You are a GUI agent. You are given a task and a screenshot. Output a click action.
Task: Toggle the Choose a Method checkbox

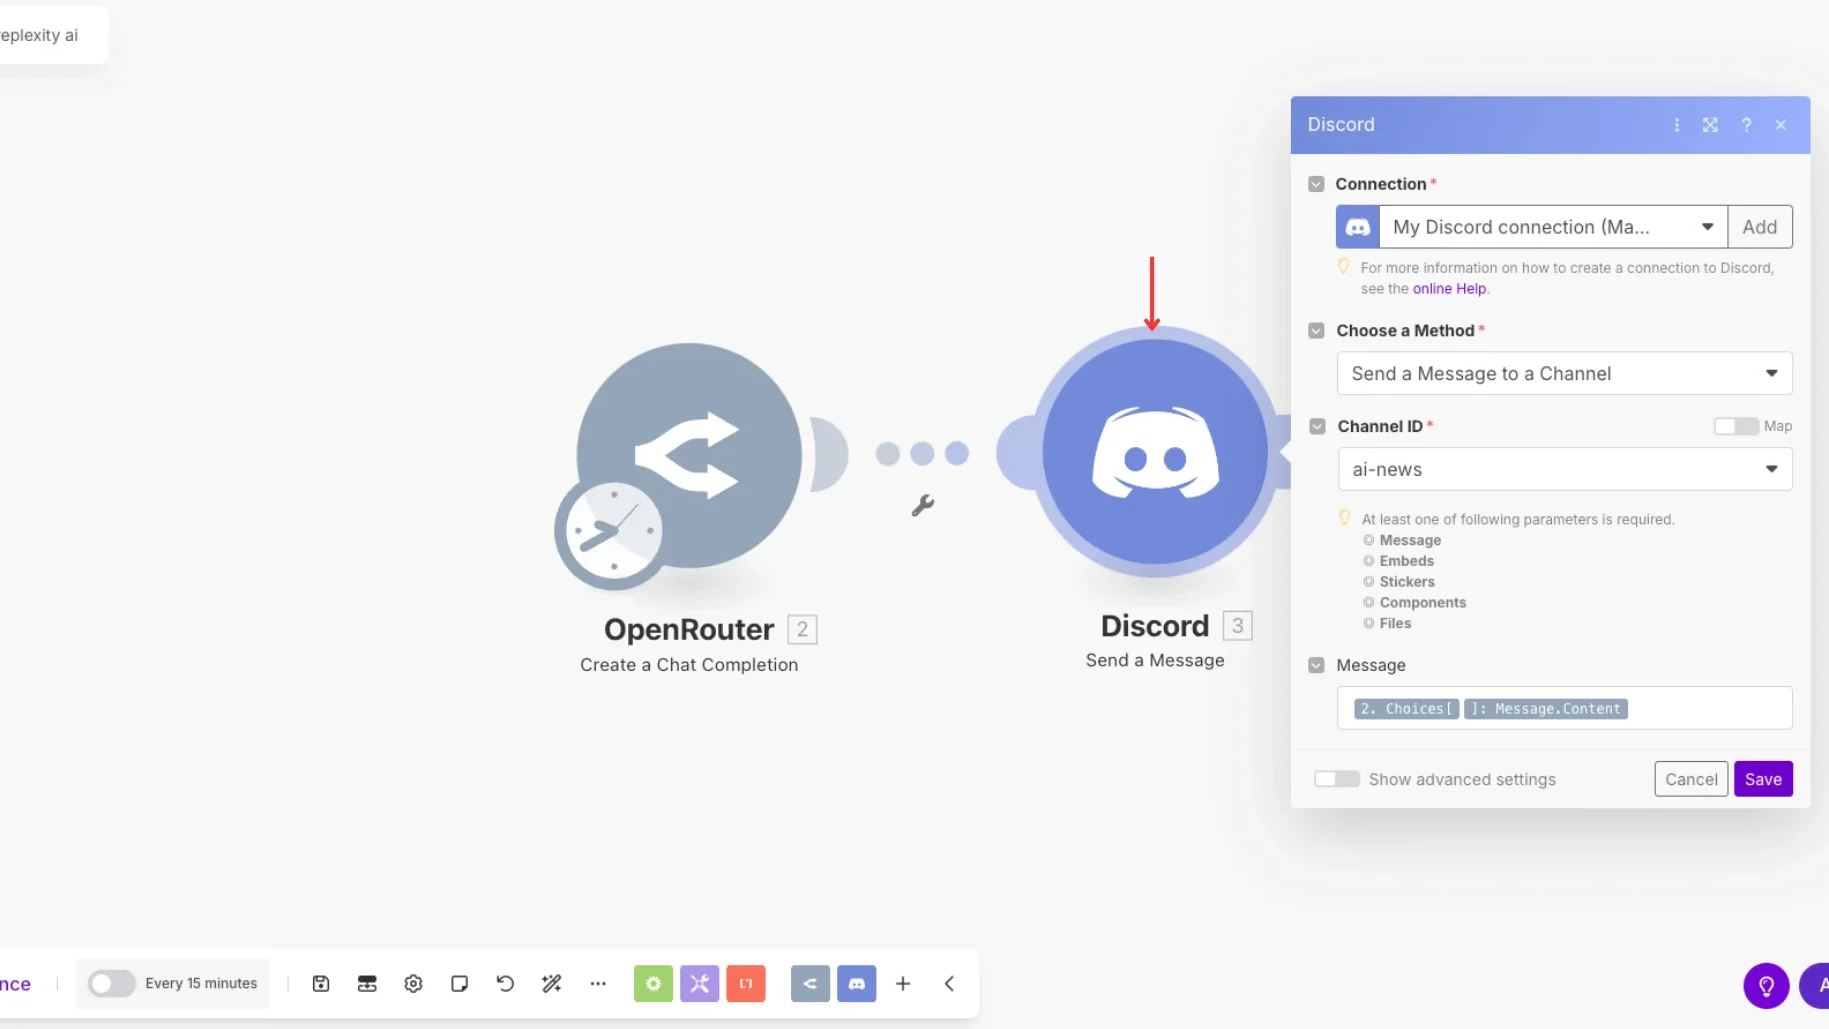[1316, 331]
